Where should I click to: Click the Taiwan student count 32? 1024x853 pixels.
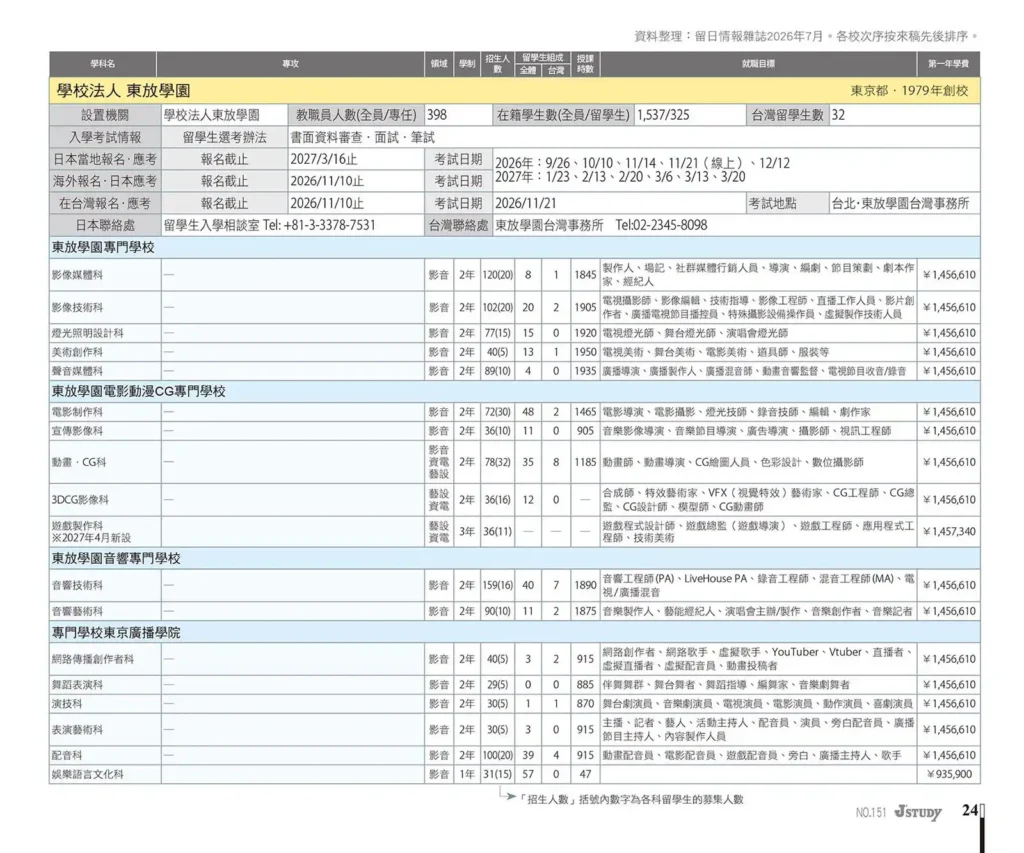pyautogui.click(x=838, y=116)
